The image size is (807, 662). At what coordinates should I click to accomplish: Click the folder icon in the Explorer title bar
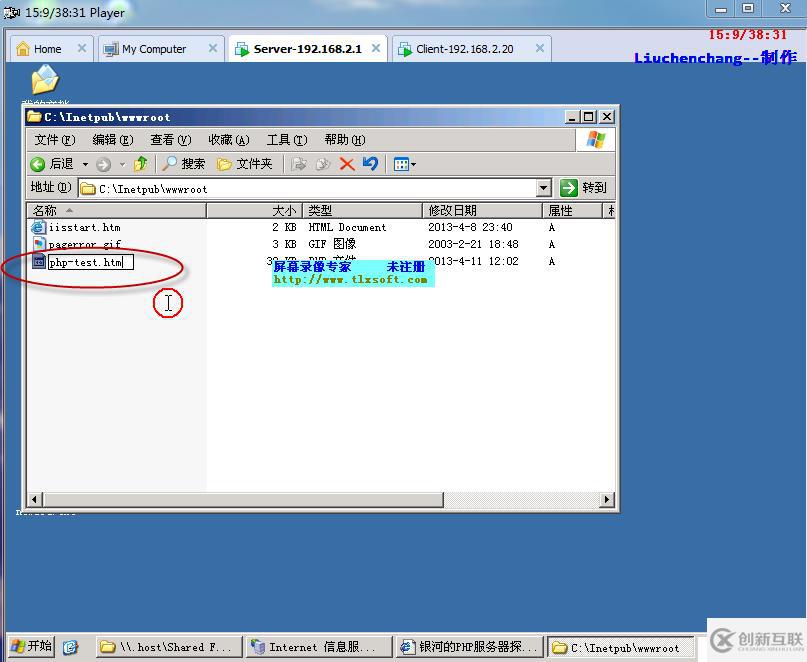click(34, 117)
